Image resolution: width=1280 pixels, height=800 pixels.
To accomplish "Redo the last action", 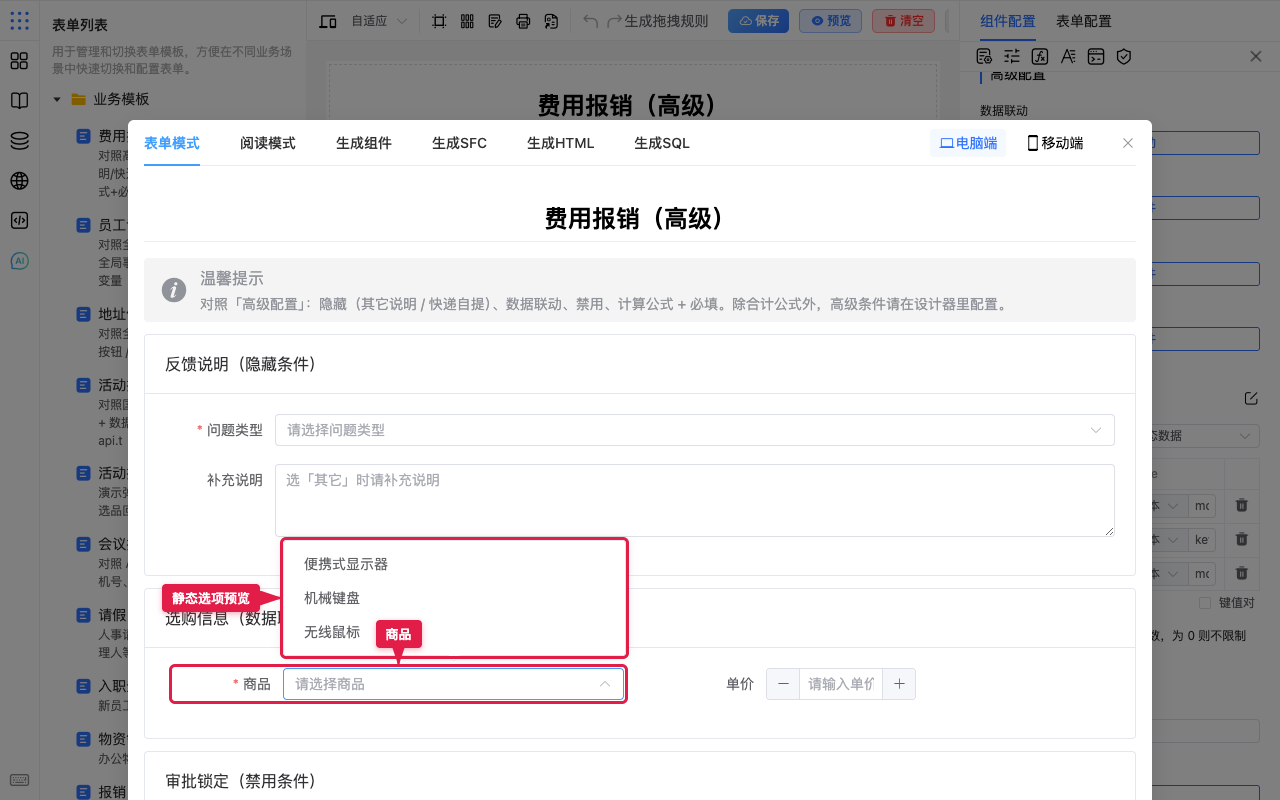I will (614, 21).
